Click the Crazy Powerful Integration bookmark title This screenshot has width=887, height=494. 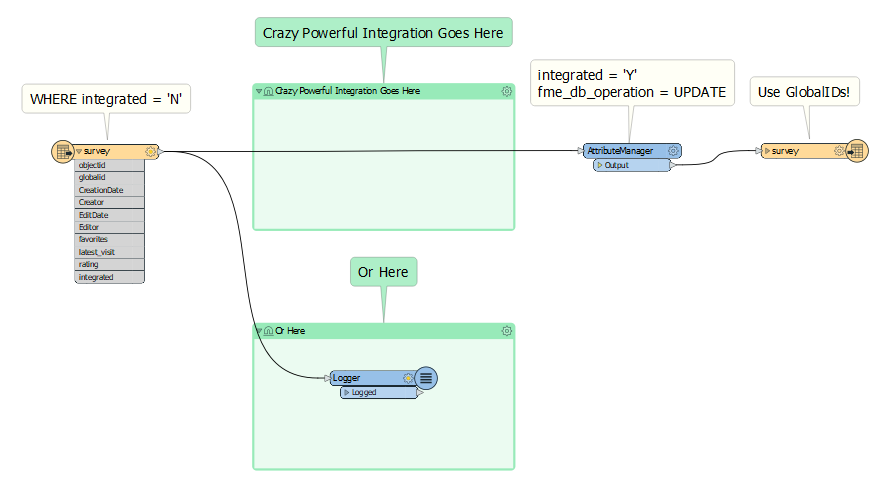tap(348, 91)
